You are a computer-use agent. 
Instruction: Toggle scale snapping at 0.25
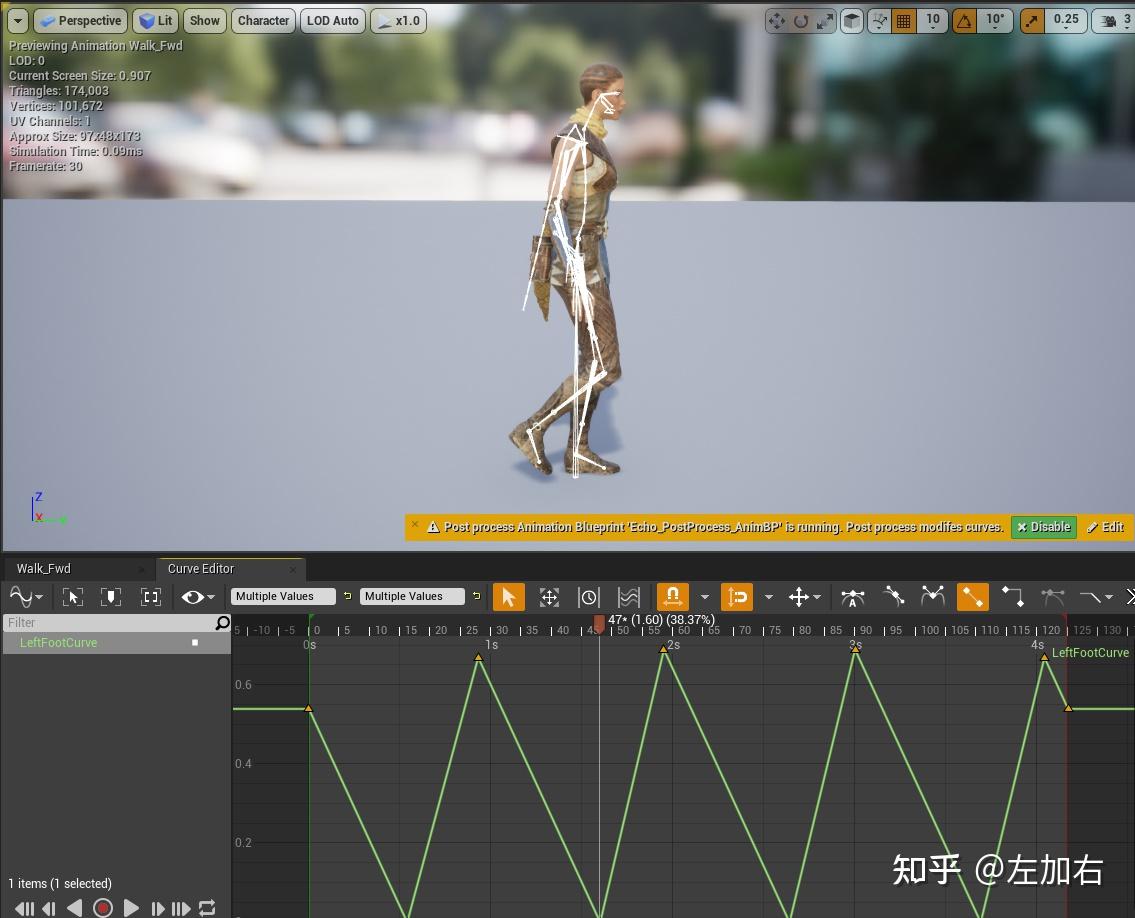click(1029, 20)
